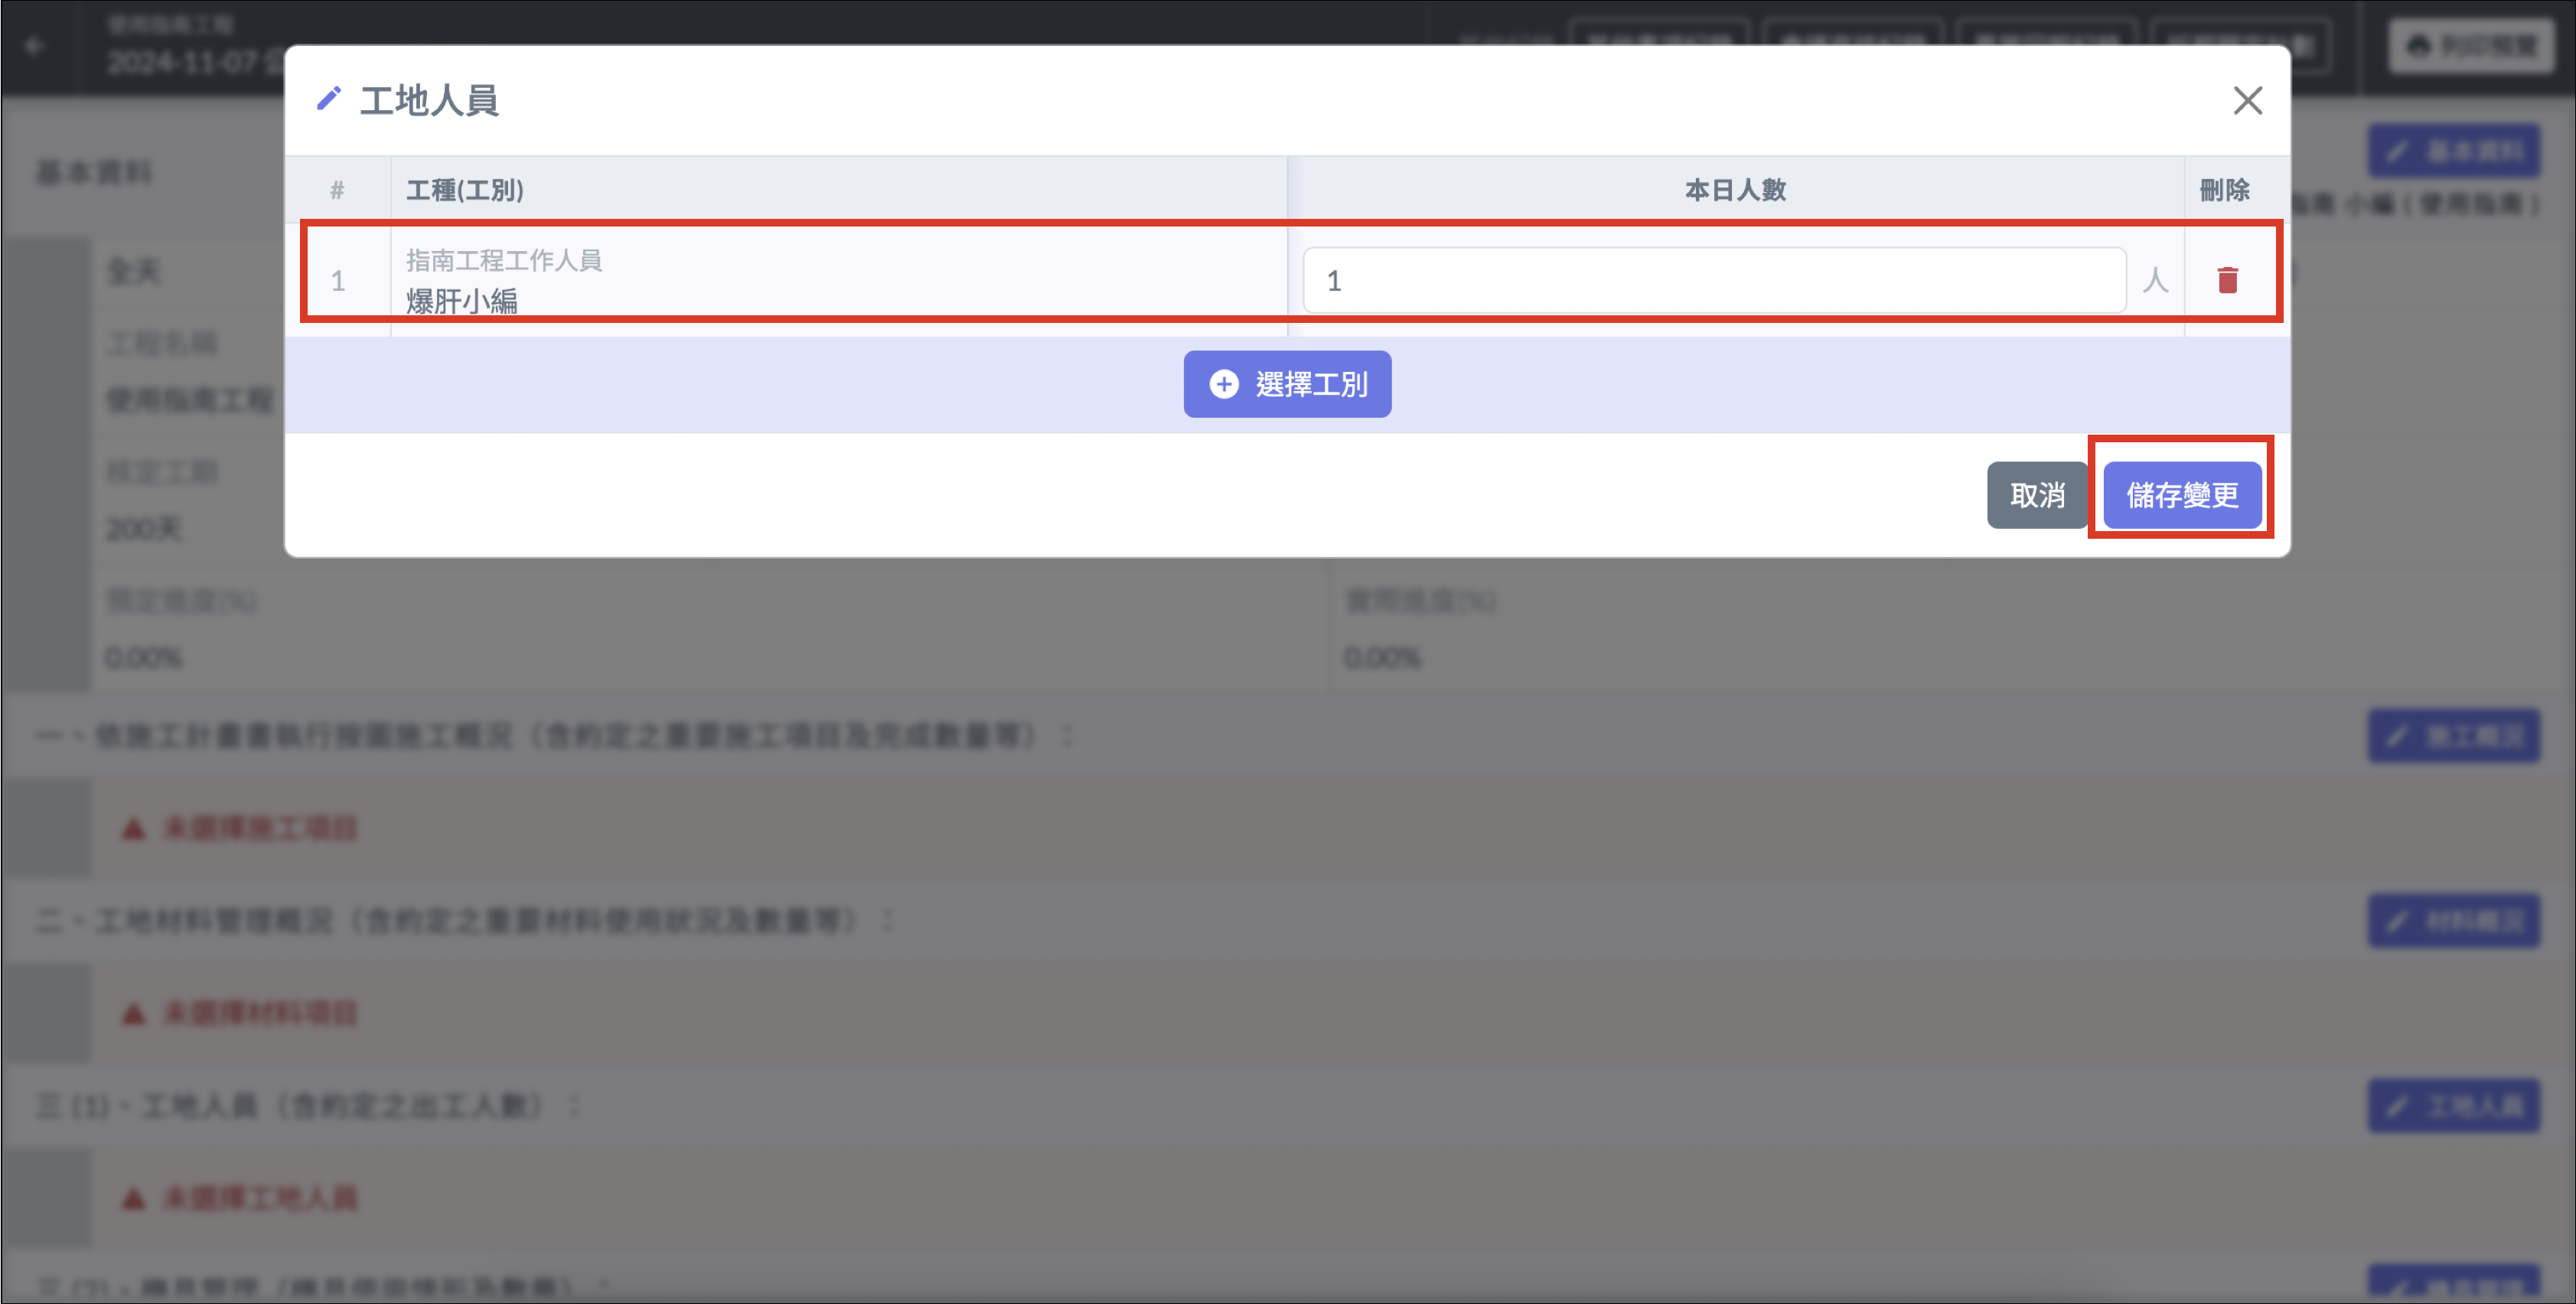Viewport: 2576px width, 1304px height.
Task: Click the 未選擇施工項目 warning message
Action: pos(259,828)
